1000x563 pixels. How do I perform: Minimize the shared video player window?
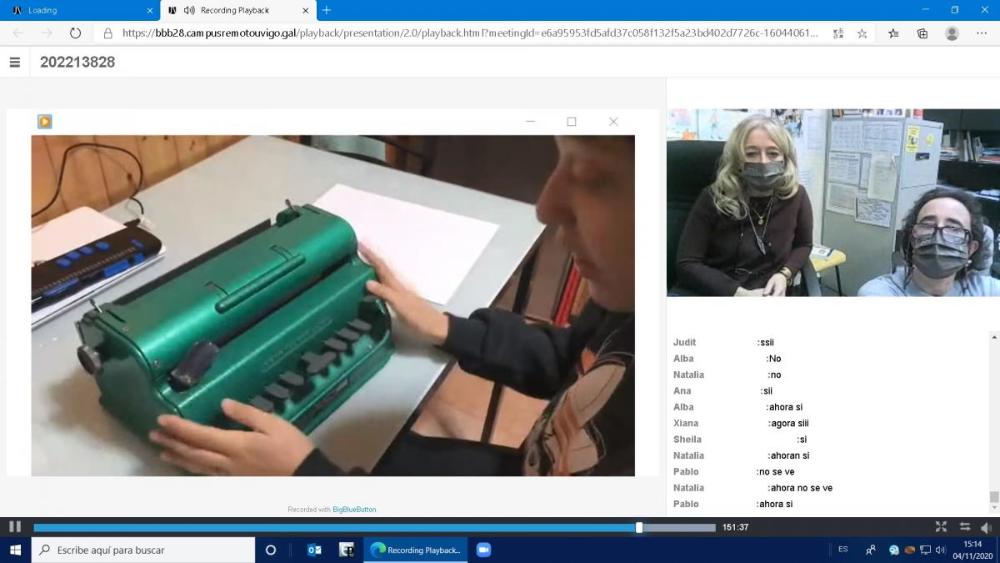point(530,121)
